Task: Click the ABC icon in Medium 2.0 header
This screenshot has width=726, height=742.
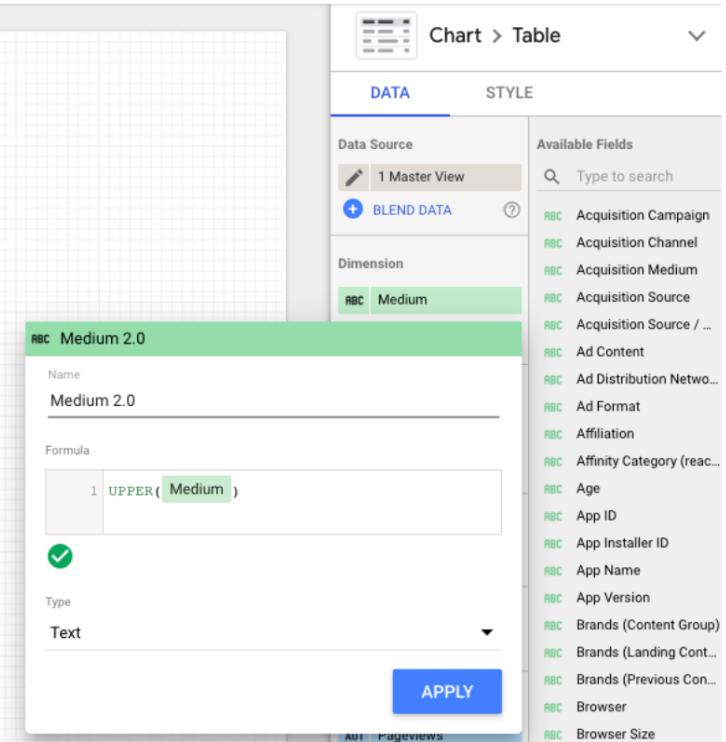Action: tap(42, 340)
